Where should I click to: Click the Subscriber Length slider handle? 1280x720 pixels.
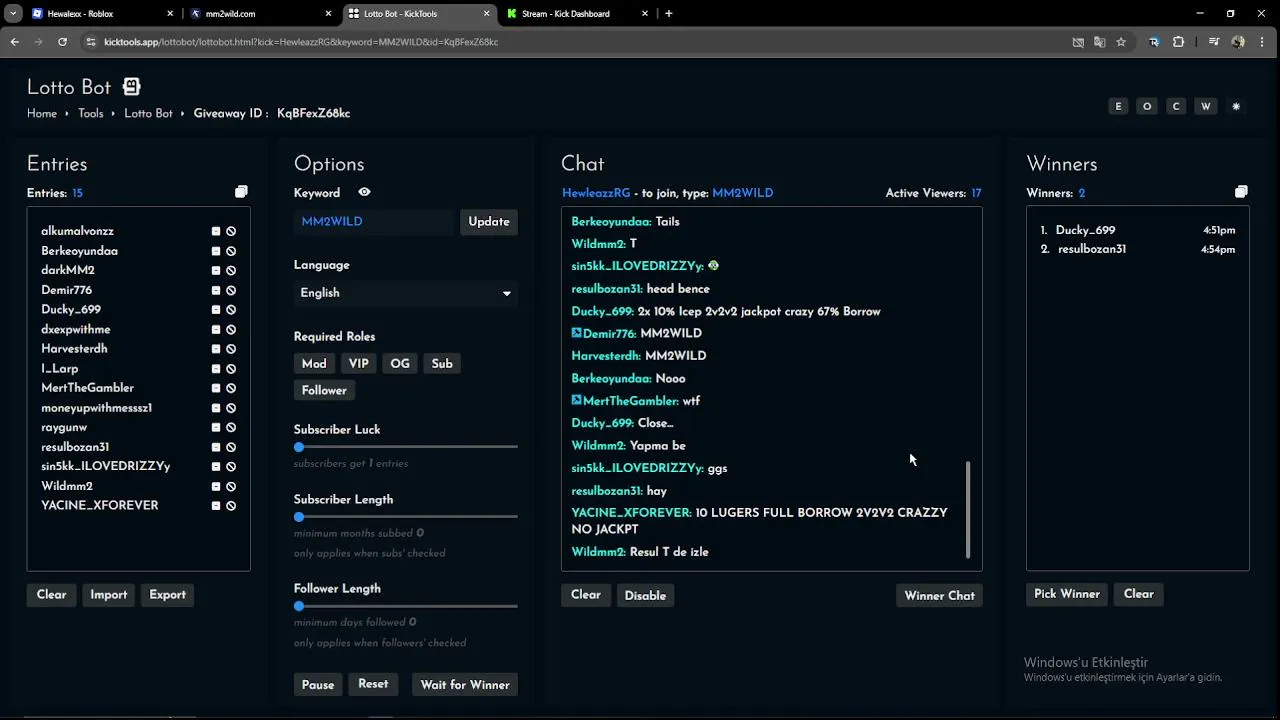pyautogui.click(x=299, y=517)
